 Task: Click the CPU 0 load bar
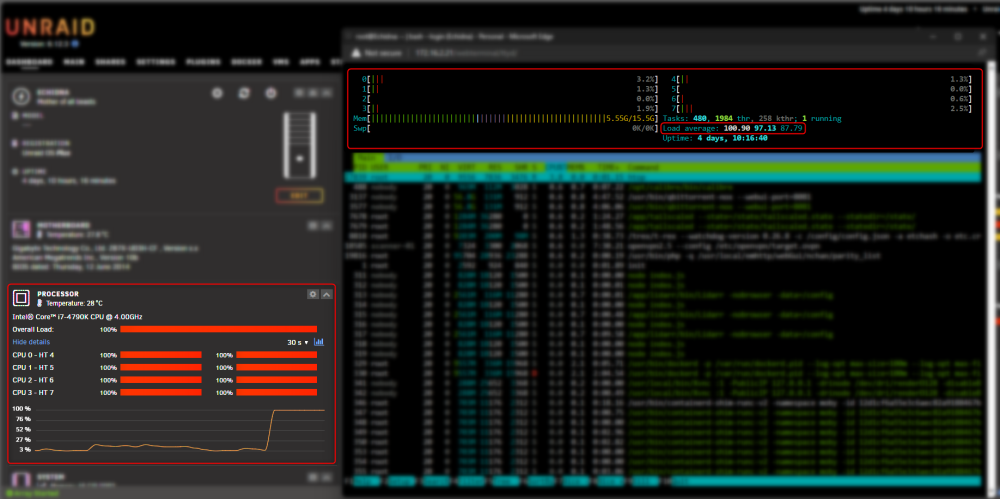161,355
